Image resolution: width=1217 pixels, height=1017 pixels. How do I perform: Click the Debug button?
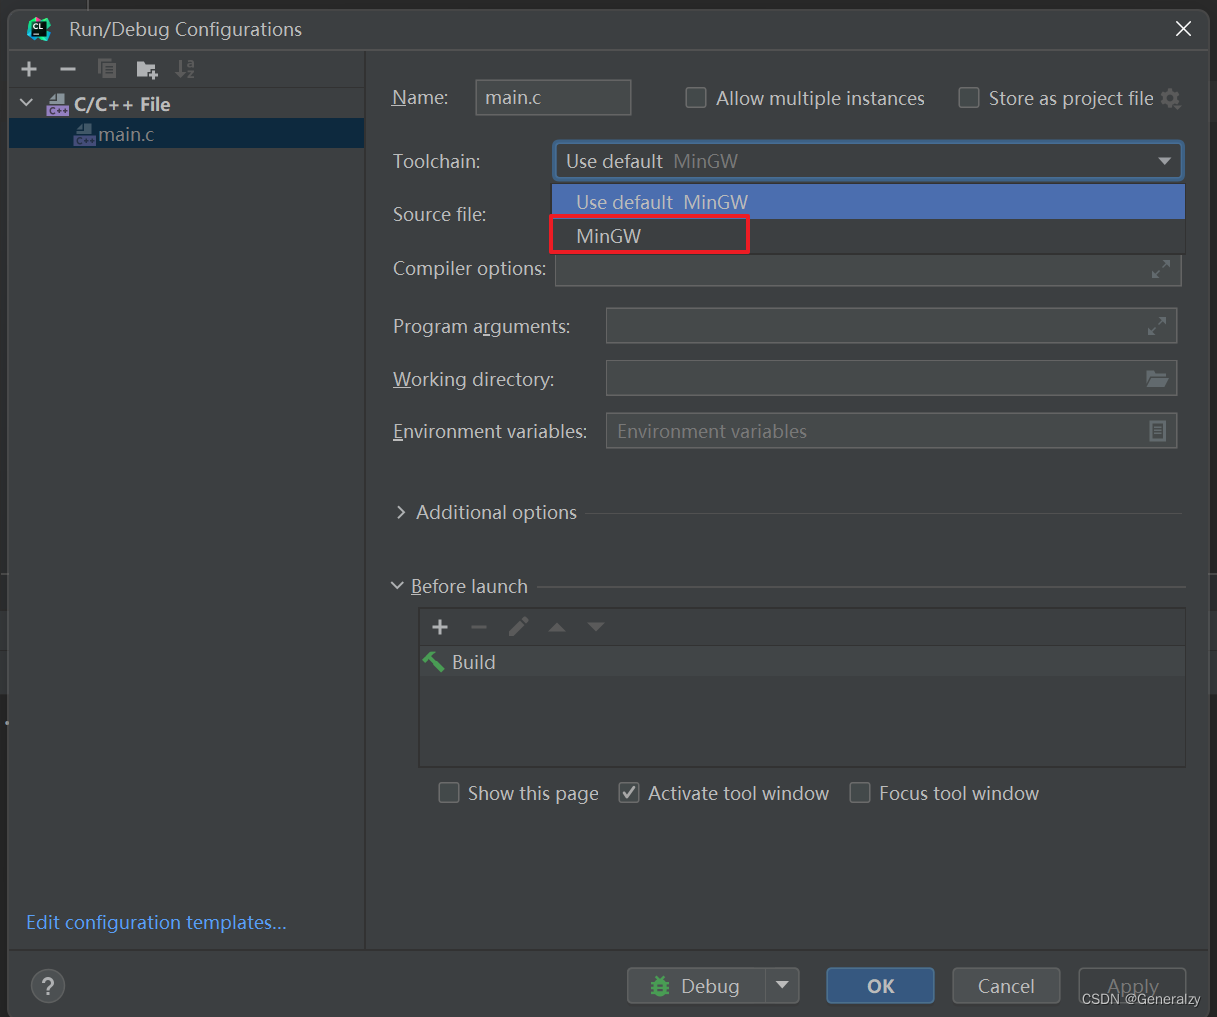(x=696, y=986)
